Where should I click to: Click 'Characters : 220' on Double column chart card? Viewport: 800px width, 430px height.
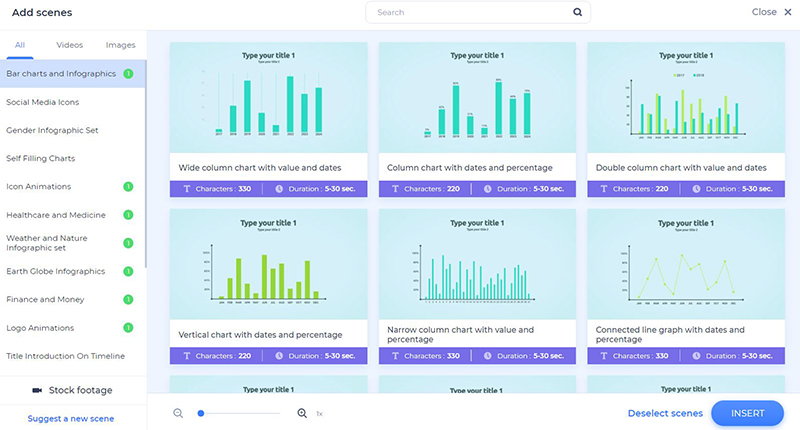[x=640, y=189]
